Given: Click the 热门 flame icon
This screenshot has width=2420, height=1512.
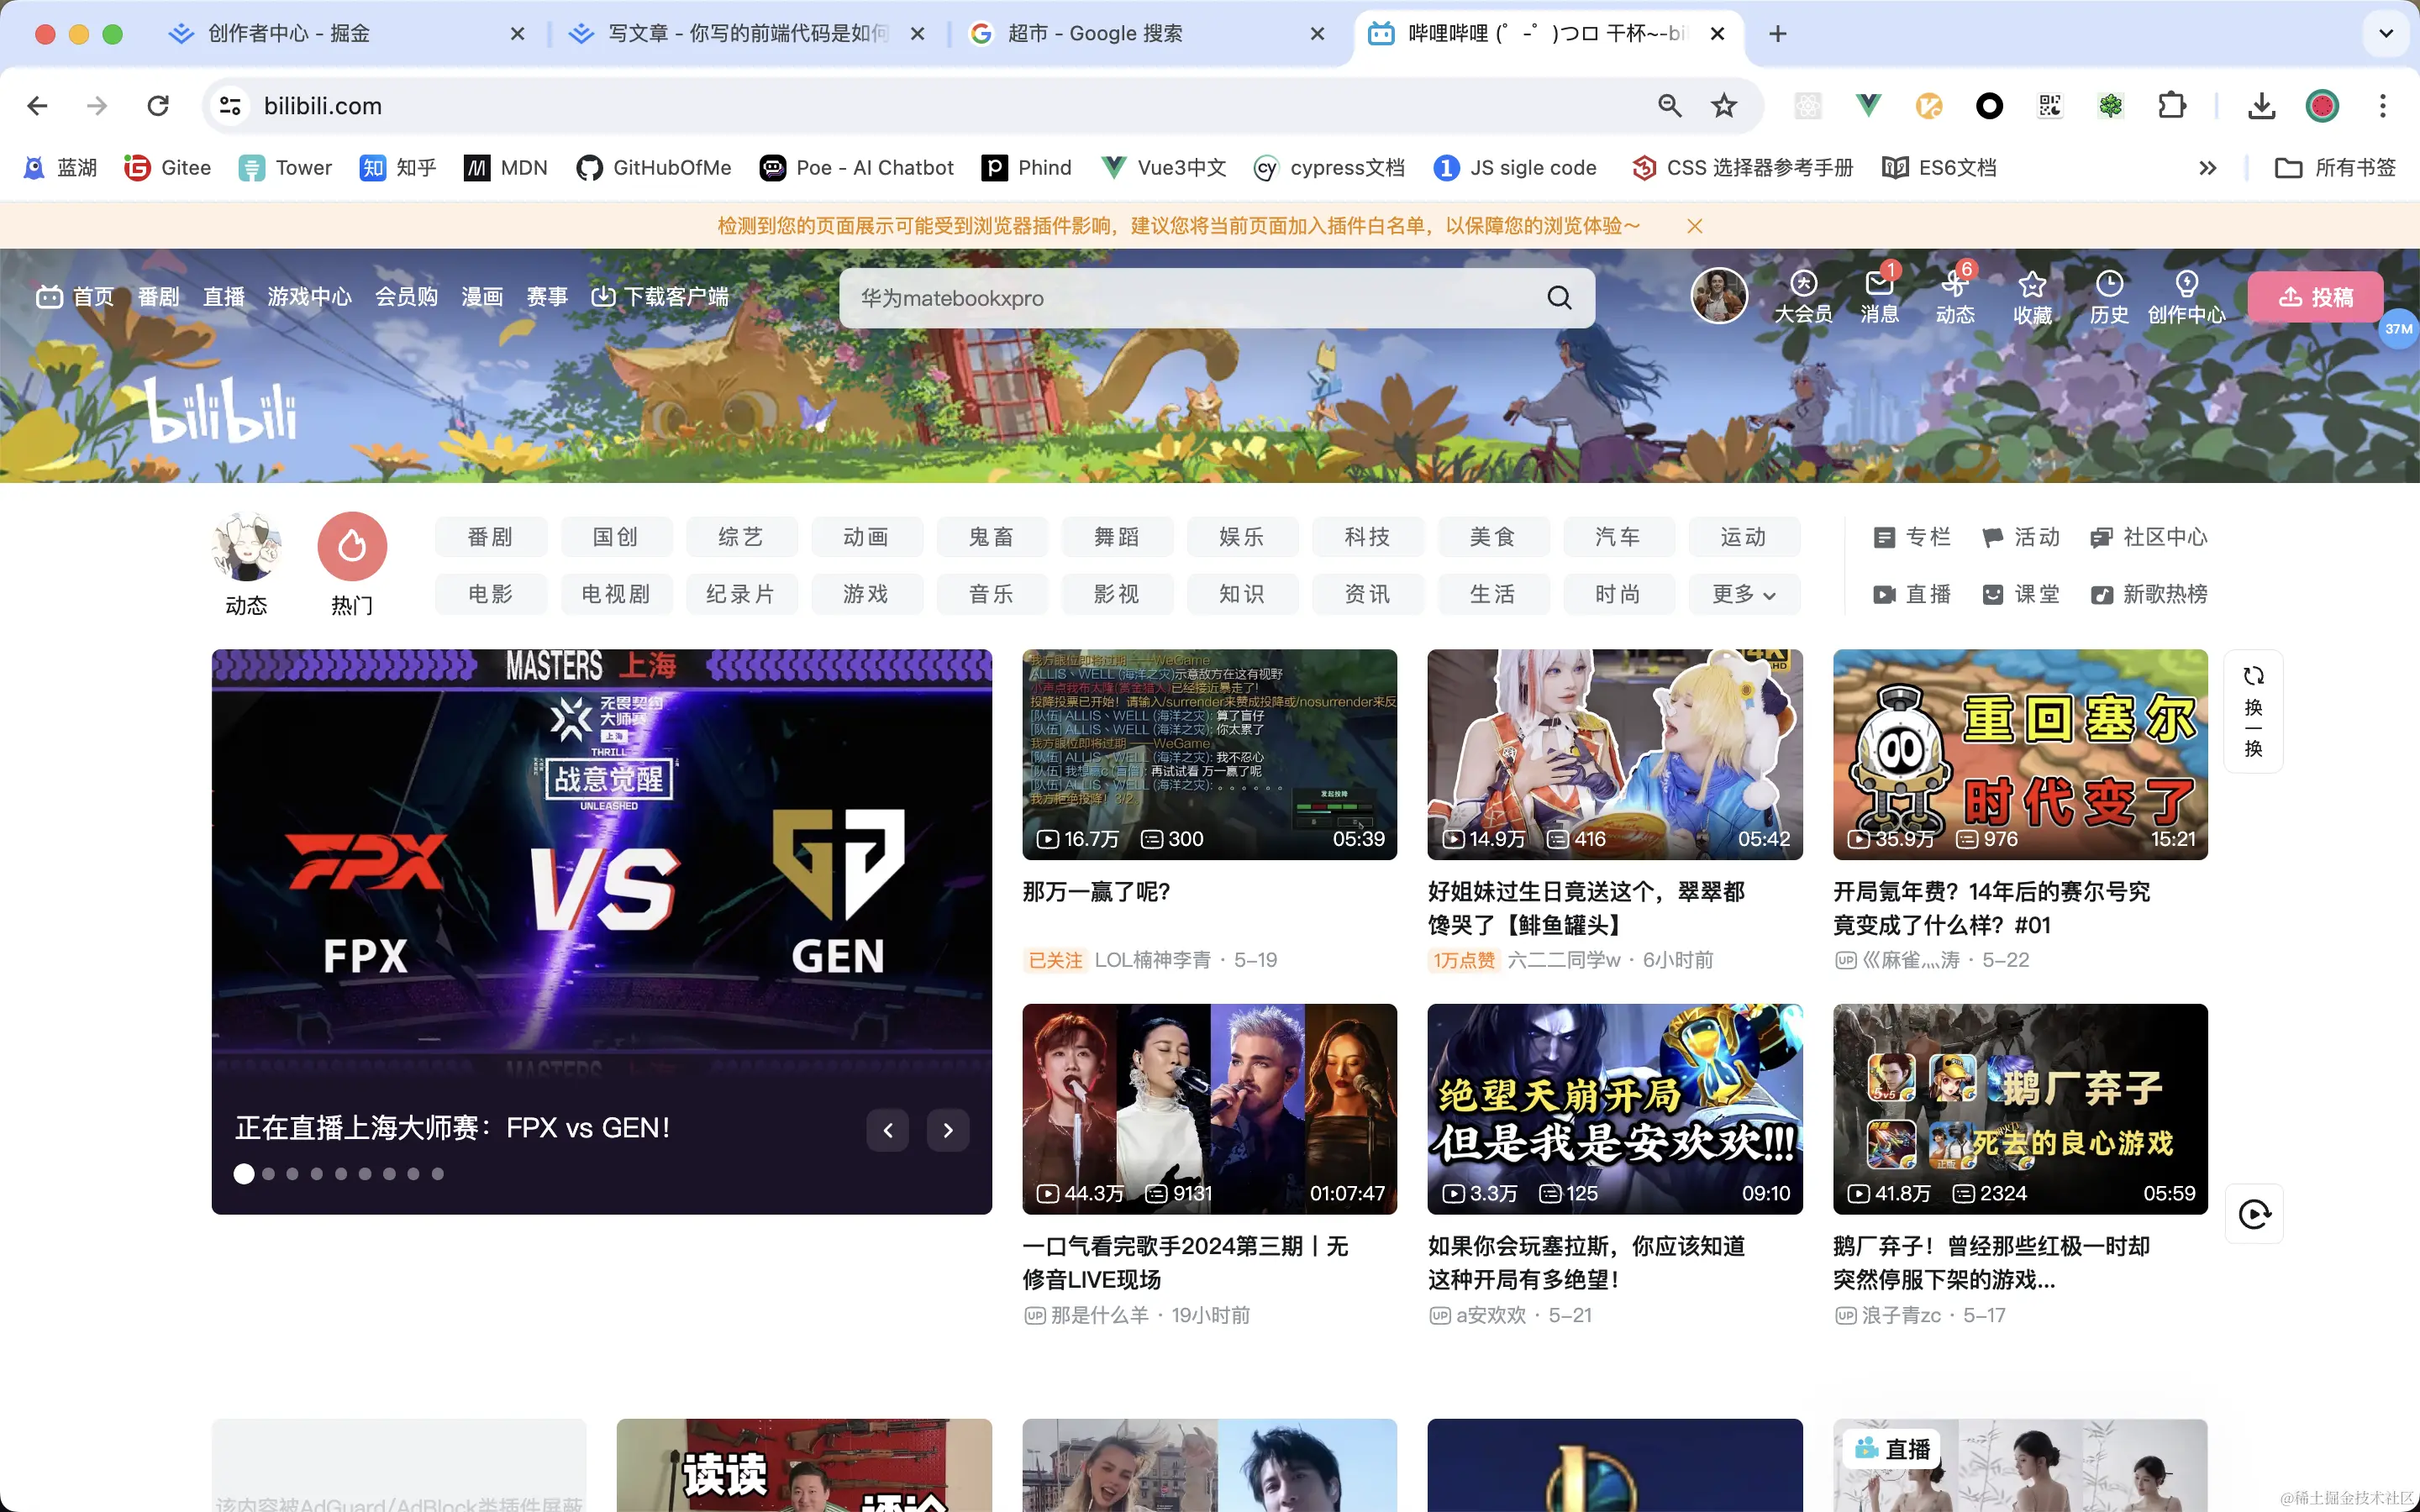Looking at the screenshot, I should click(352, 547).
